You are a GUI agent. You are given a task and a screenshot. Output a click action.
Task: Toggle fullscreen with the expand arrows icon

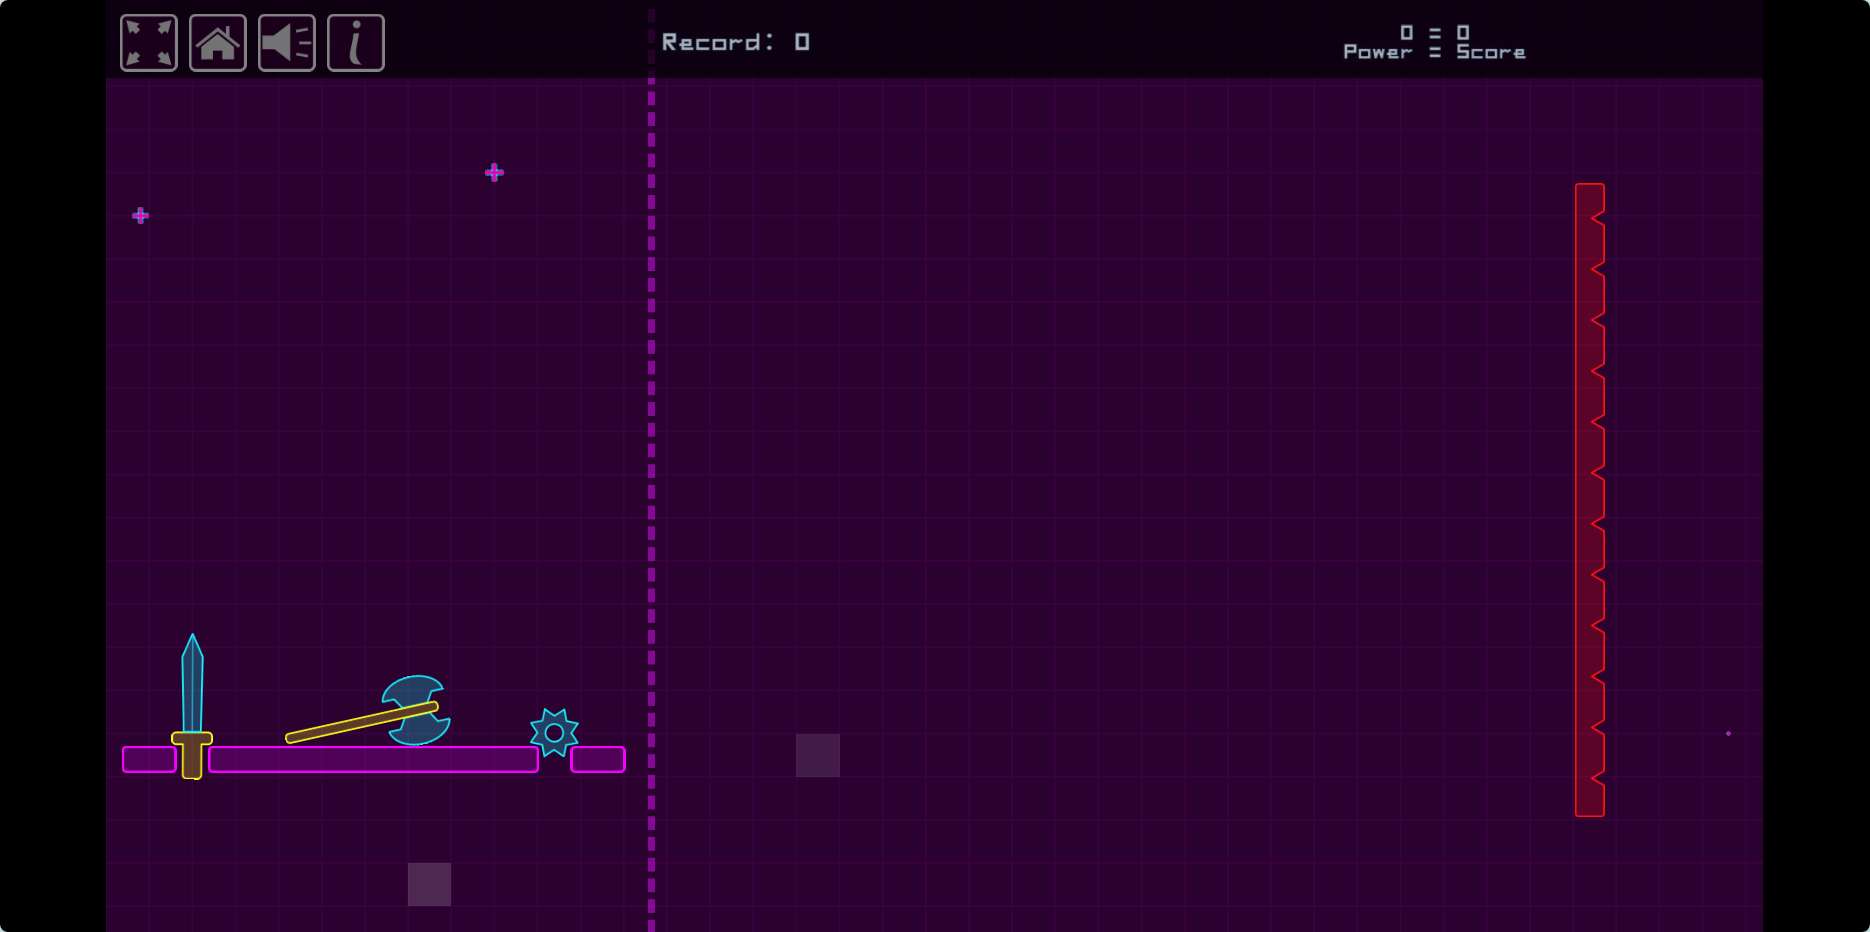click(149, 43)
